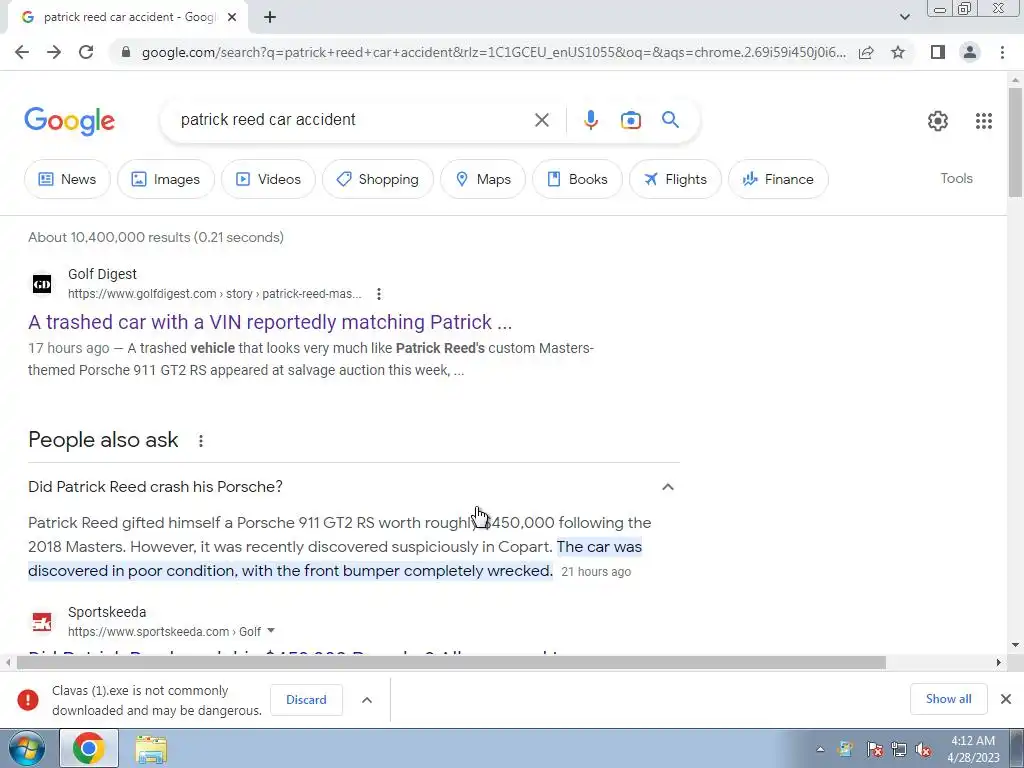Select the Images filter
Image resolution: width=1024 pixels, height=768 pixels.
click(x=166, y=179)
